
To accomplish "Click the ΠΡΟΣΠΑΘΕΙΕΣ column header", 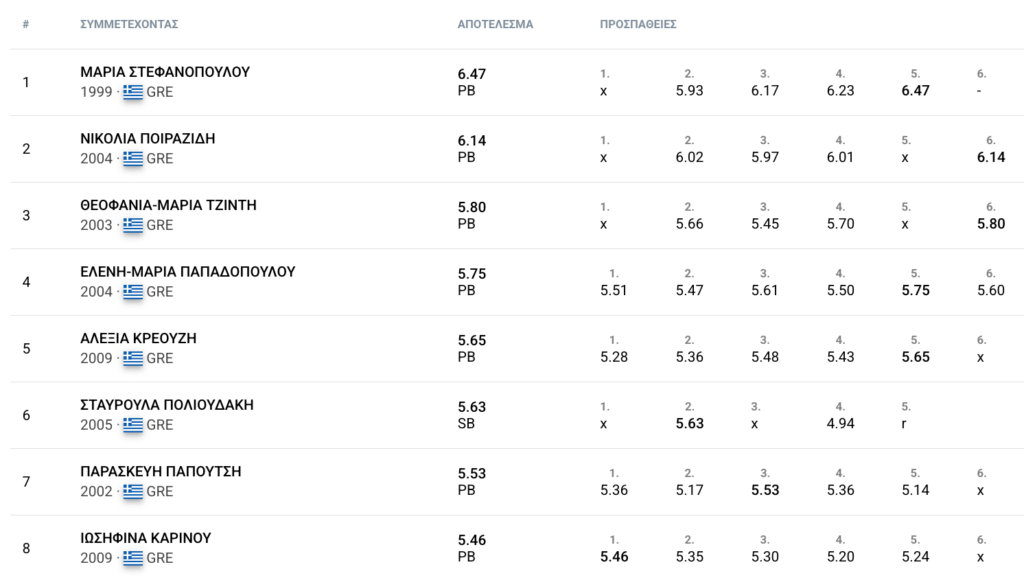I will (638, 24).
